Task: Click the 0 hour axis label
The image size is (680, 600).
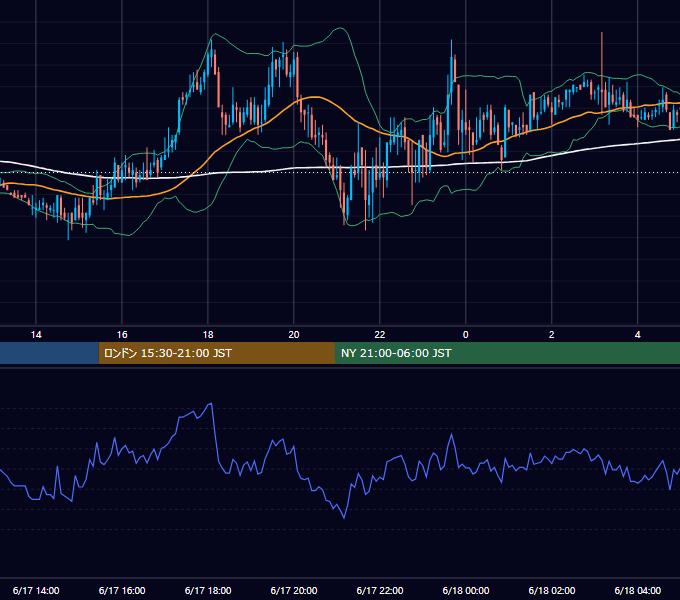Action: tap(465, 335)
